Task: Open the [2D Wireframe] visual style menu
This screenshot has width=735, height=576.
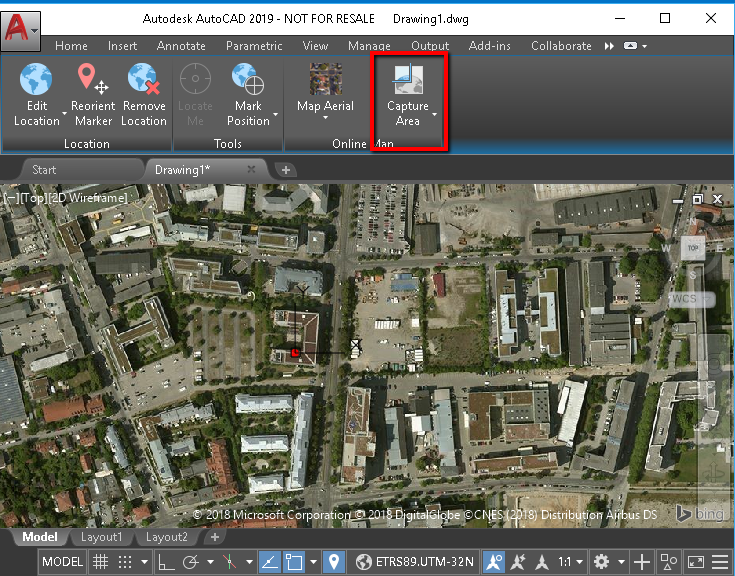Action: (x=88, y=198)
